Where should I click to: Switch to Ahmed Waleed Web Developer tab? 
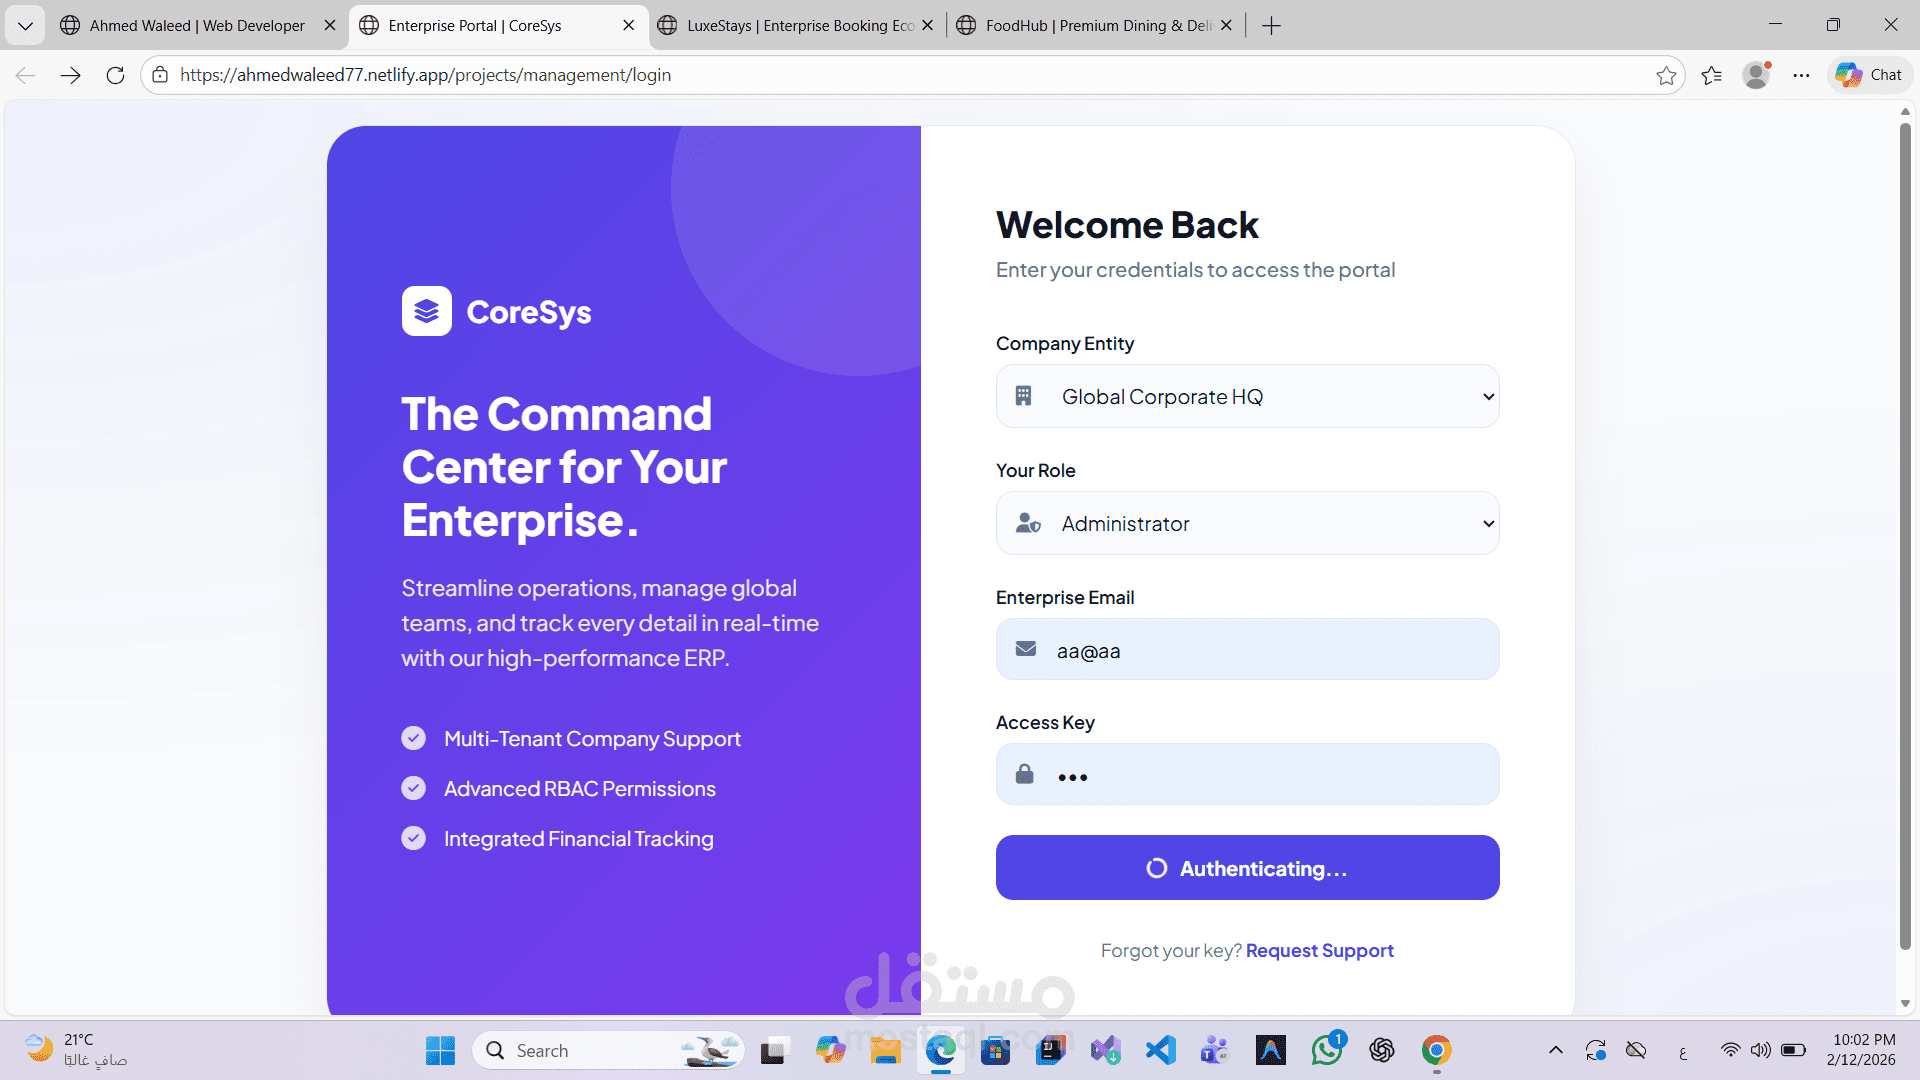pos(196,25)
